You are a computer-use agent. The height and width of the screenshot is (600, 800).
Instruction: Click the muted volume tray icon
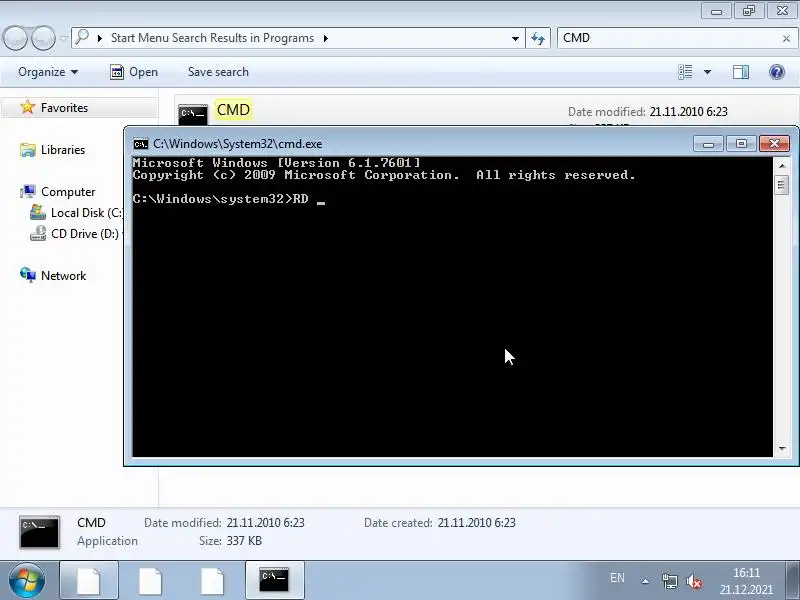[694, 581]
